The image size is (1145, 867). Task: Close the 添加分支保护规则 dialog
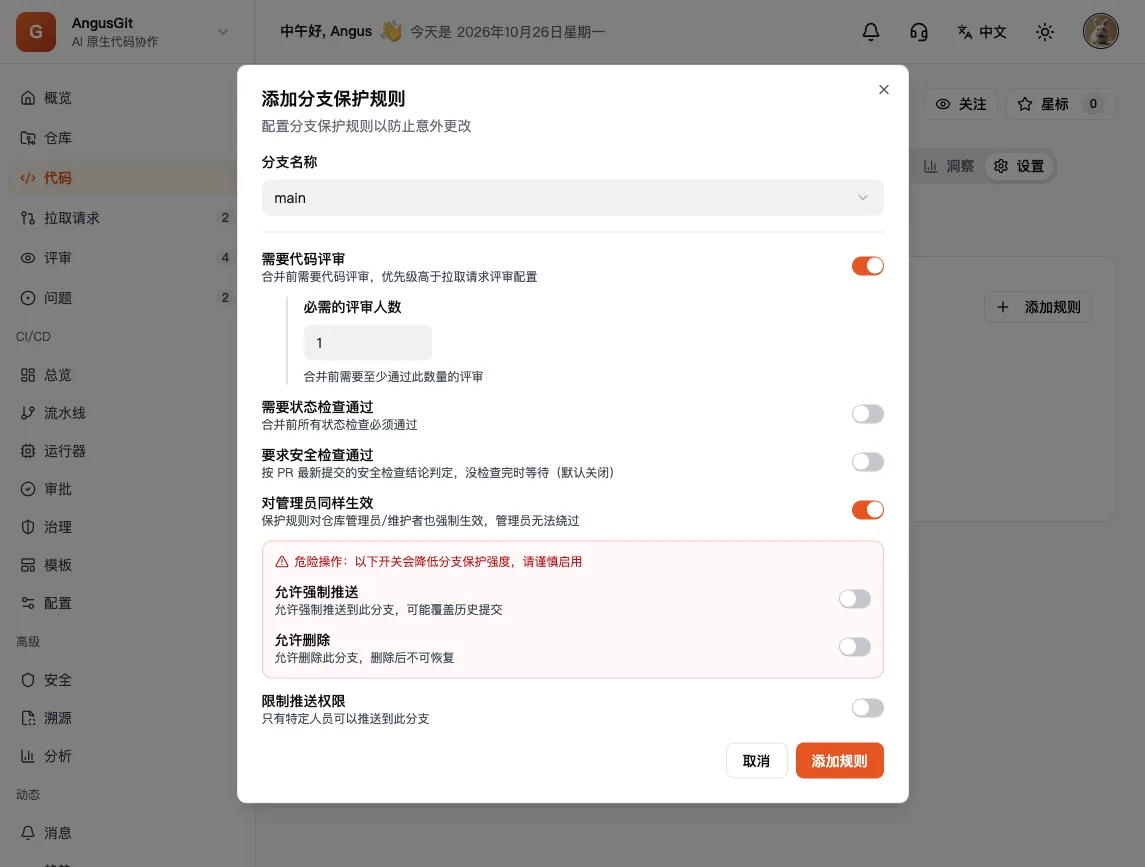pyautogui.click(x=884, y=89)
